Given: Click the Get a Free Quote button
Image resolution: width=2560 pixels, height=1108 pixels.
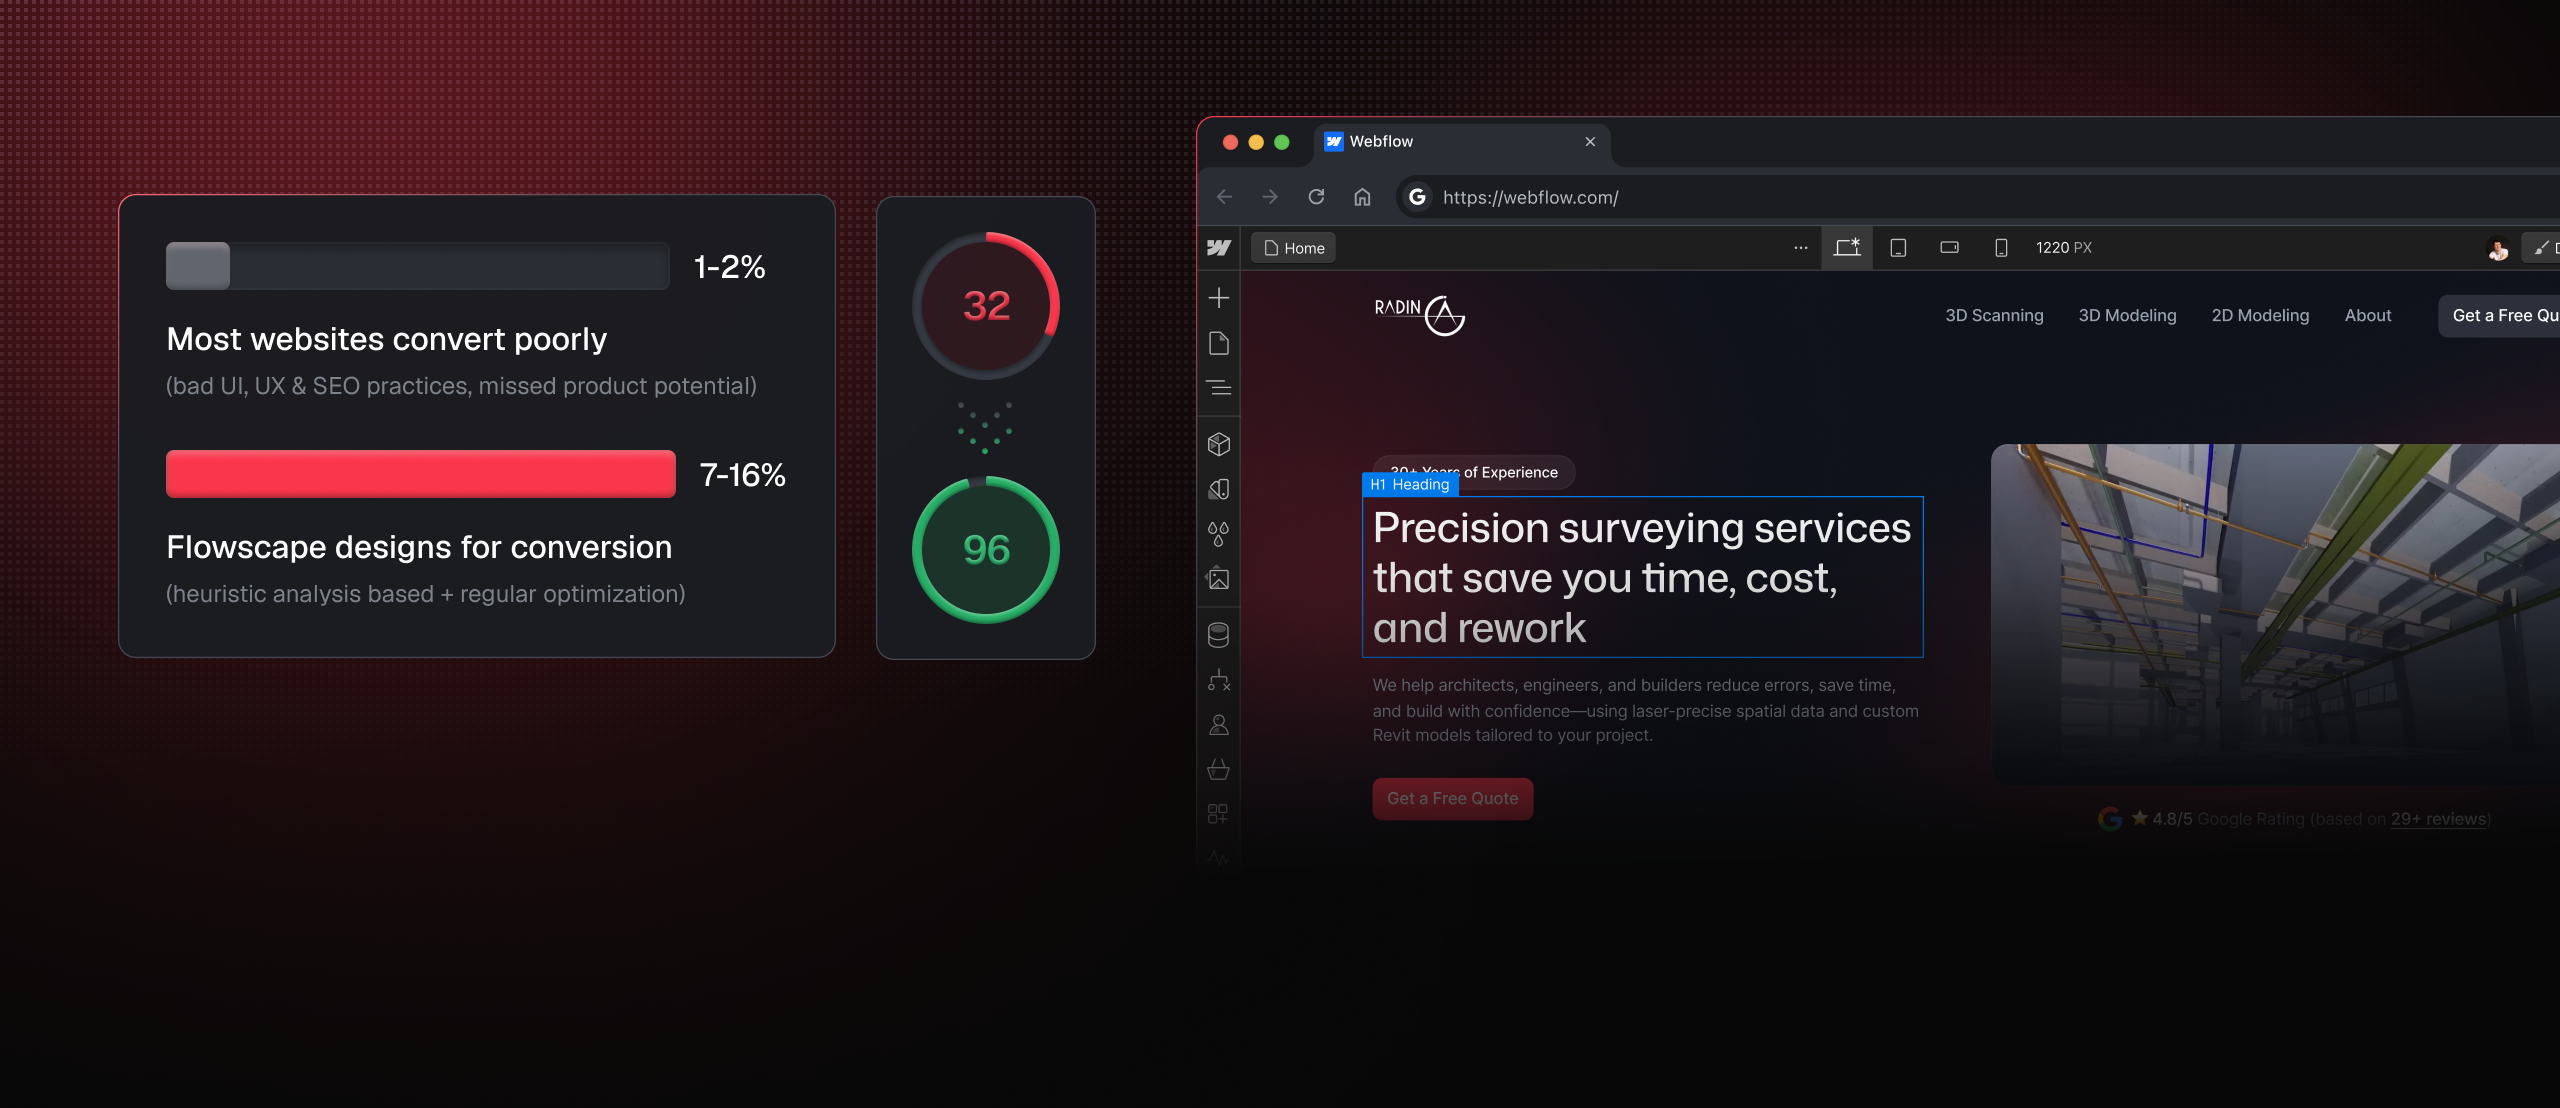Looking at the screenshot, I should pyautogui.click(x=1452, y=798).
